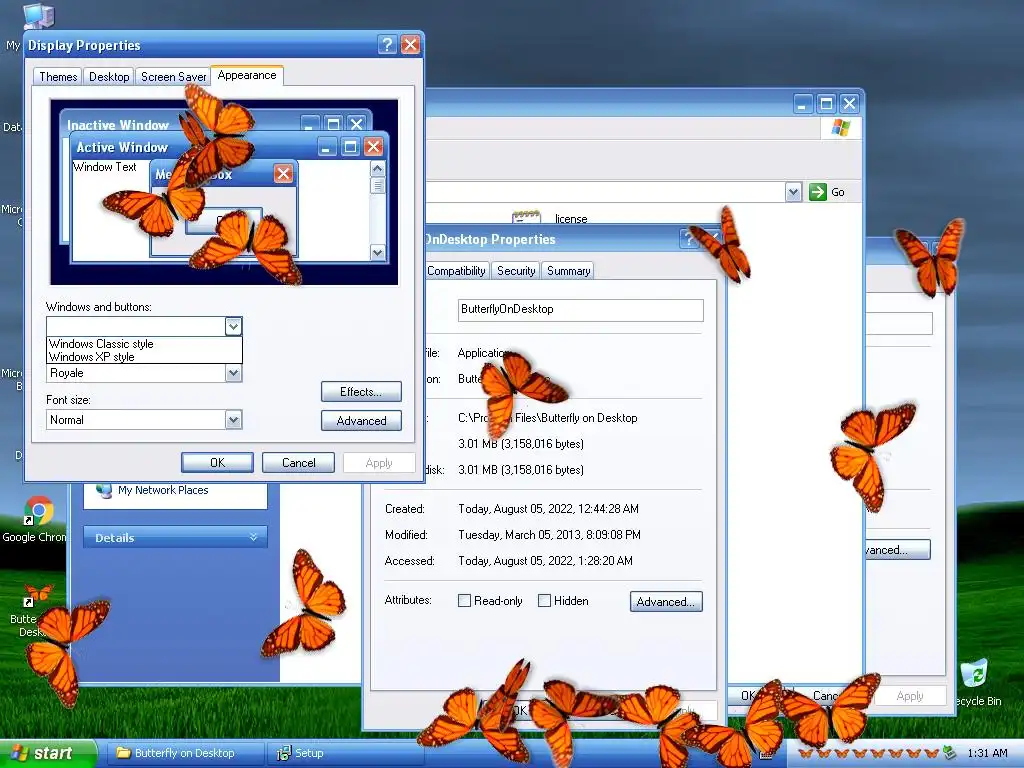This screenshot has width=1024, height=768.
Task: Click the Windows flag logo in Explorer
Action: (x=840, y=128)
